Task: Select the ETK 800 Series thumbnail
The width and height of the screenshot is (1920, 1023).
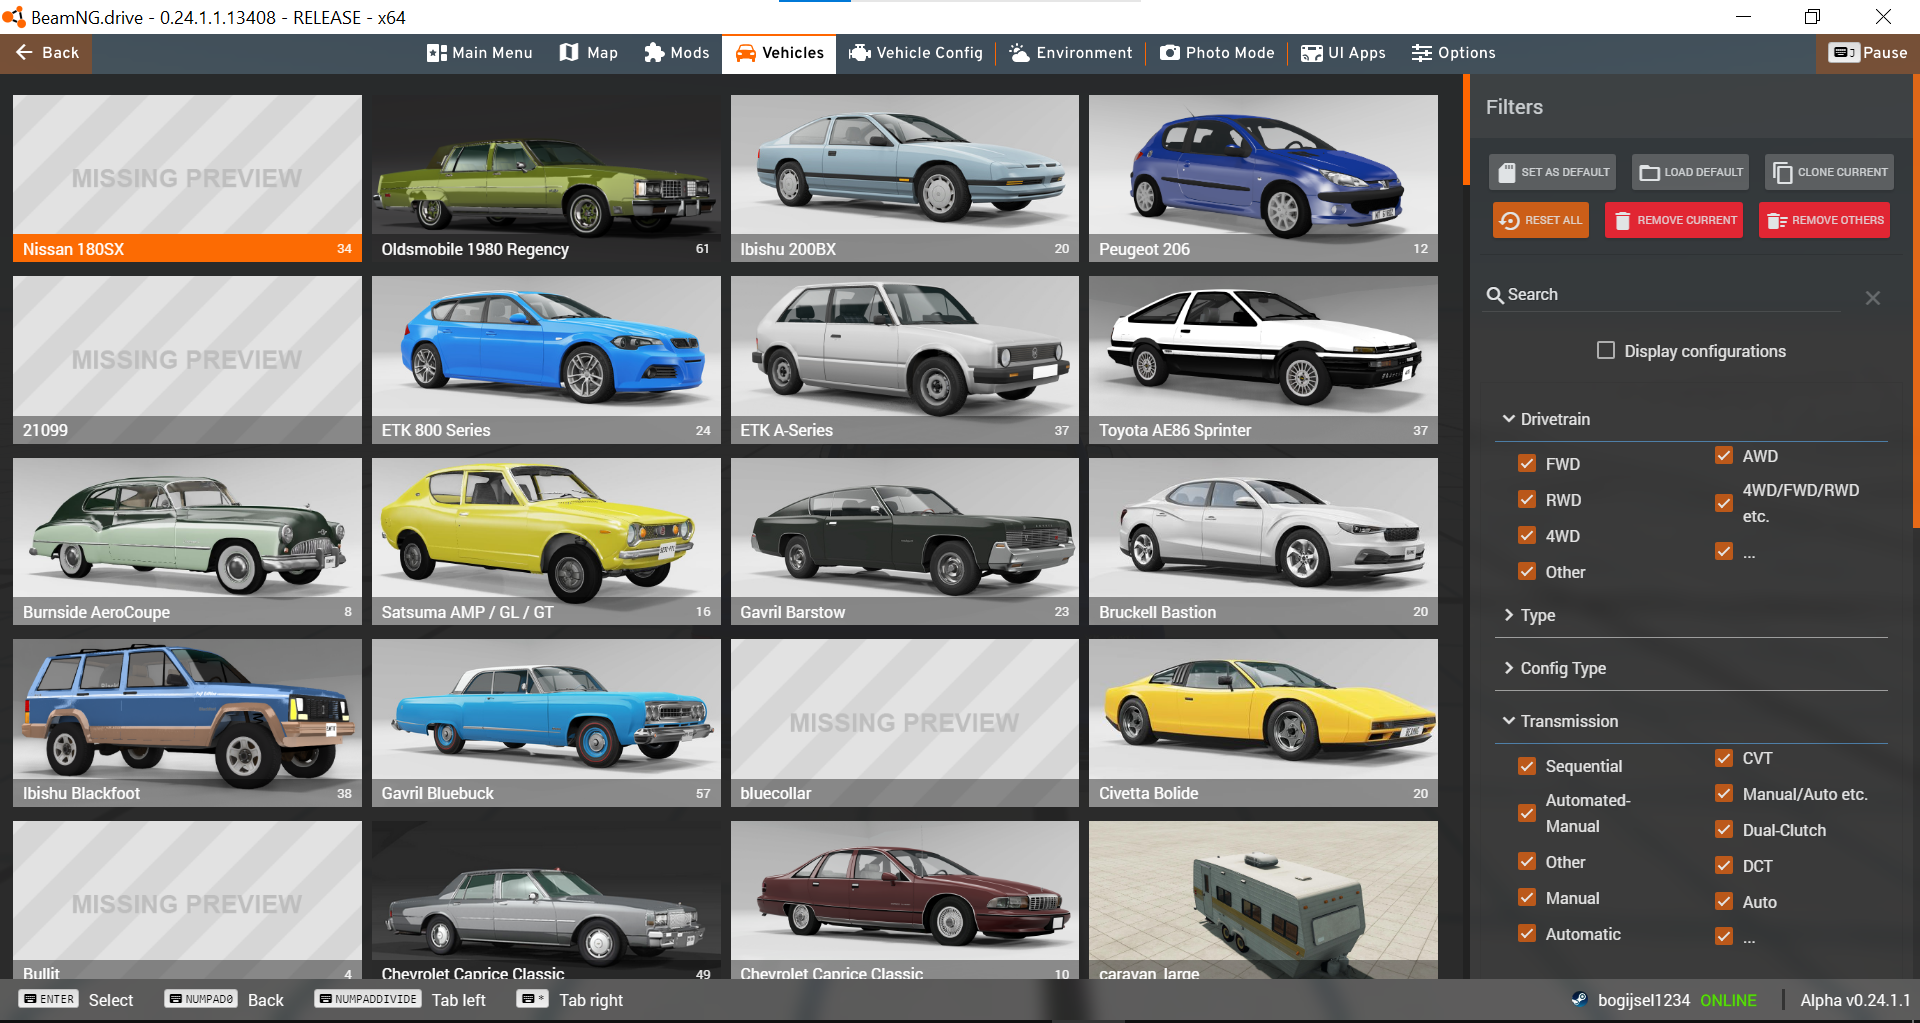Action: (x=546, y=360)
